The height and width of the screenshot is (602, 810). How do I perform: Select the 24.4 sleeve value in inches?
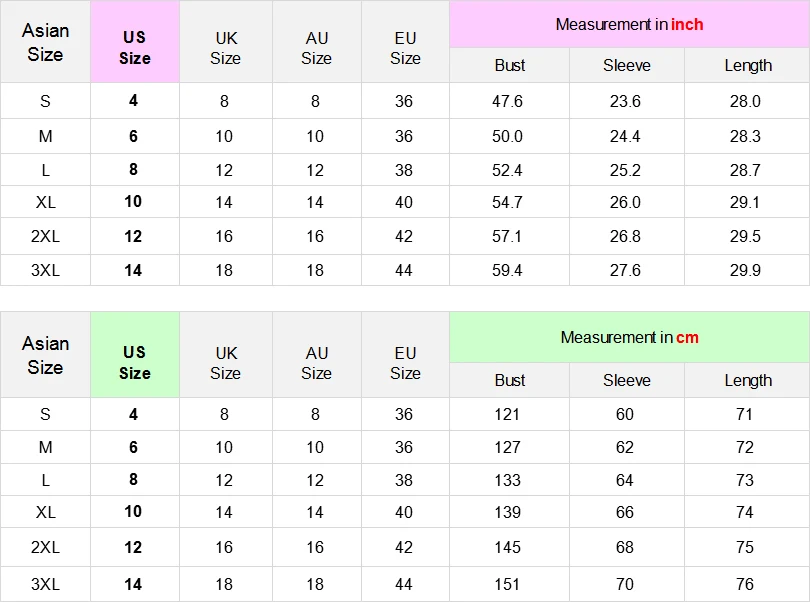pyautogui.click(x=625, y=136)
